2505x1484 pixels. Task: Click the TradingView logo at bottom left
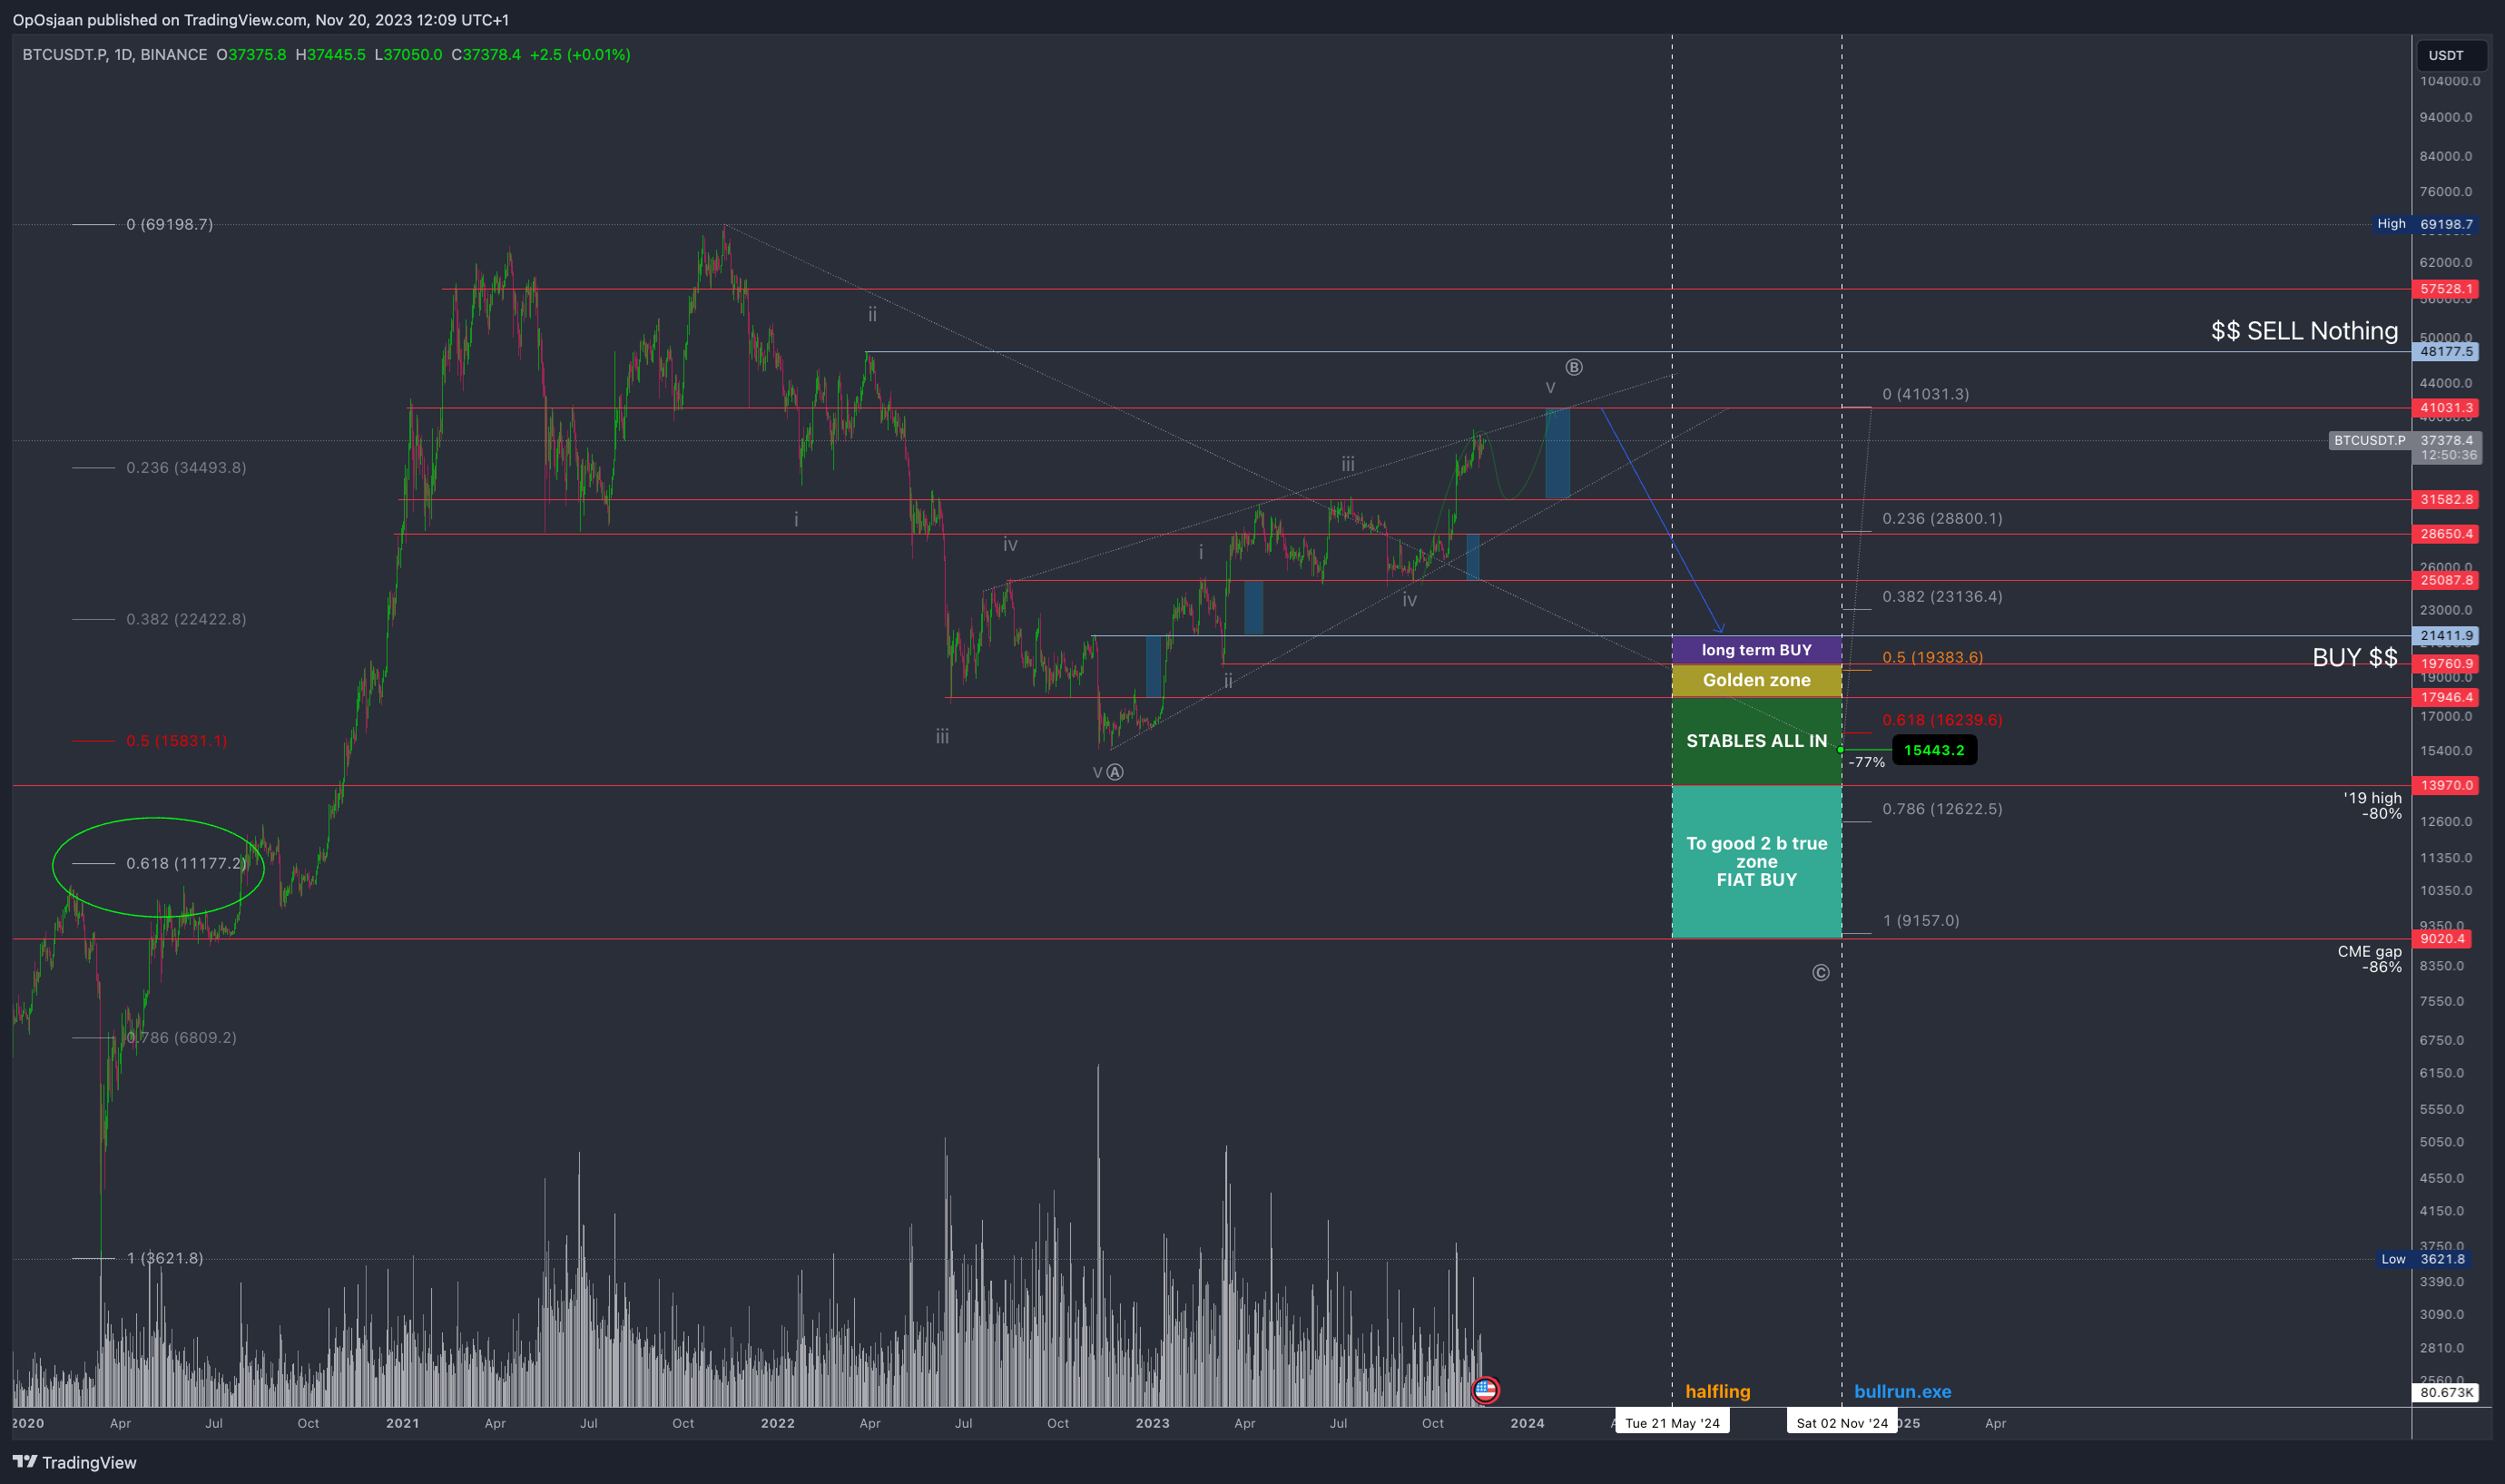[75, 1462]
